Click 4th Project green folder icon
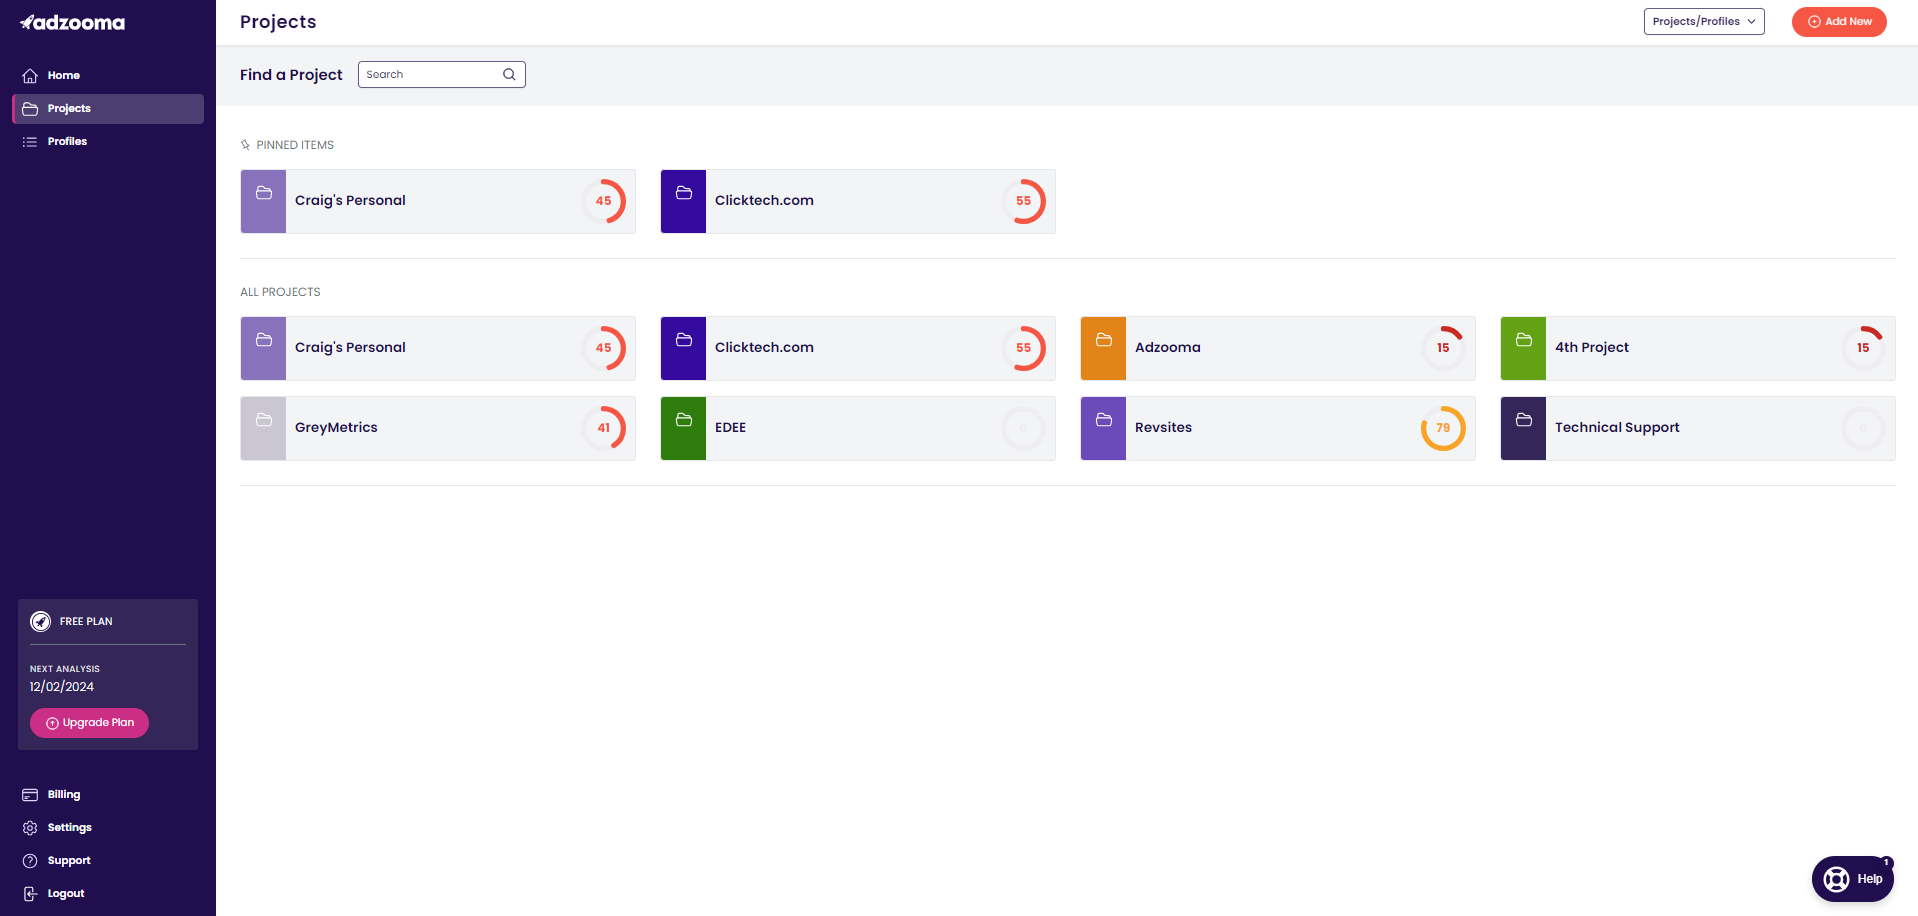The image size is (1918, 916). click(1524, 340)
